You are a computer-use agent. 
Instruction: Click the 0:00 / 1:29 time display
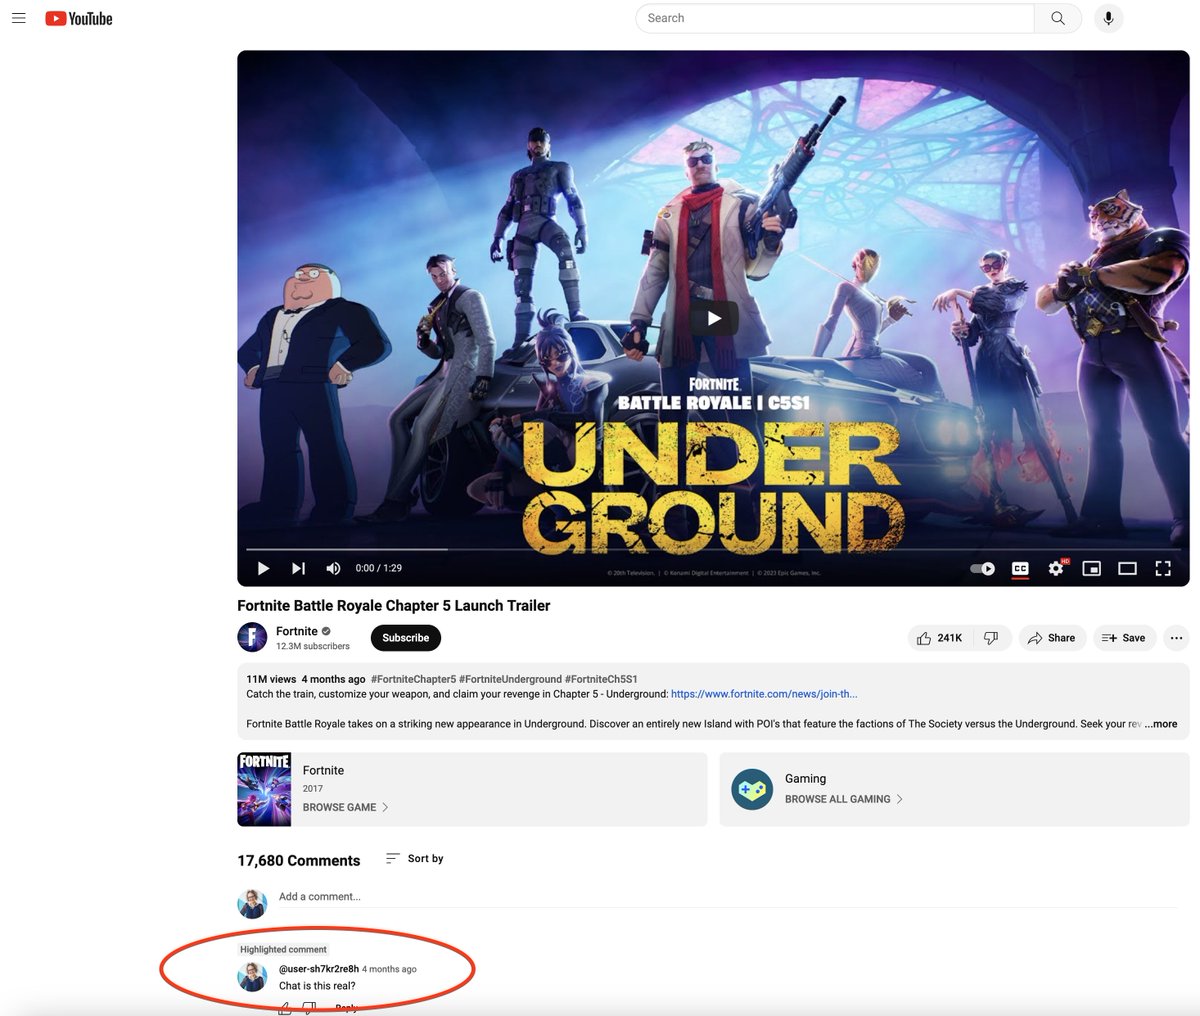coord(379,568)
